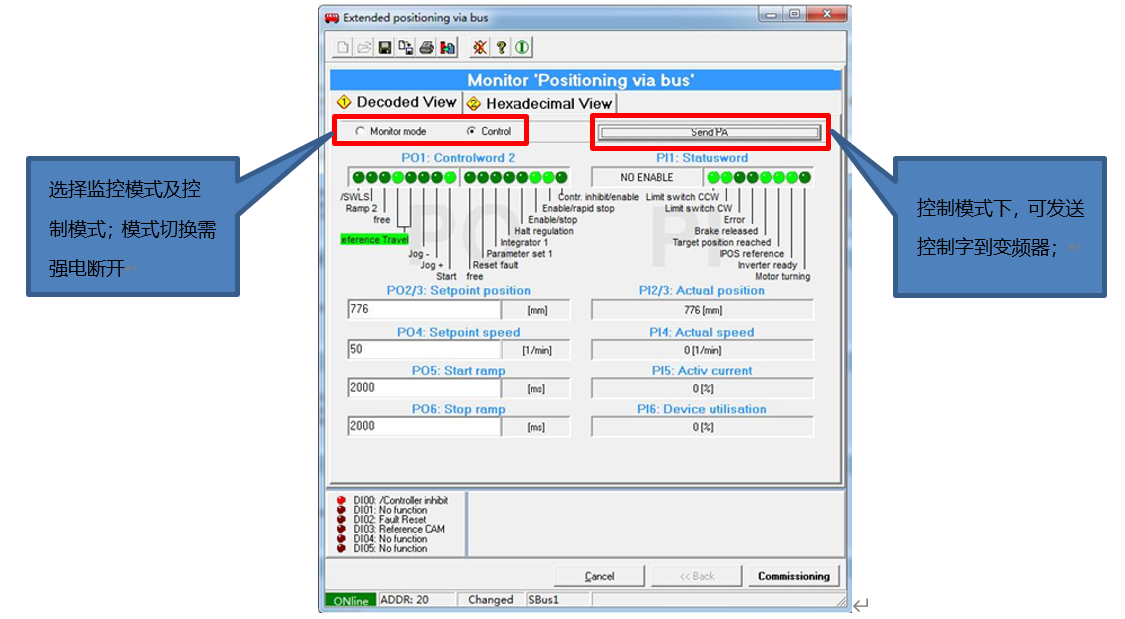Toggle the Start bit LED in Controlword 2
Viewport: 1125px width, 619px height.
coord(450,177)
